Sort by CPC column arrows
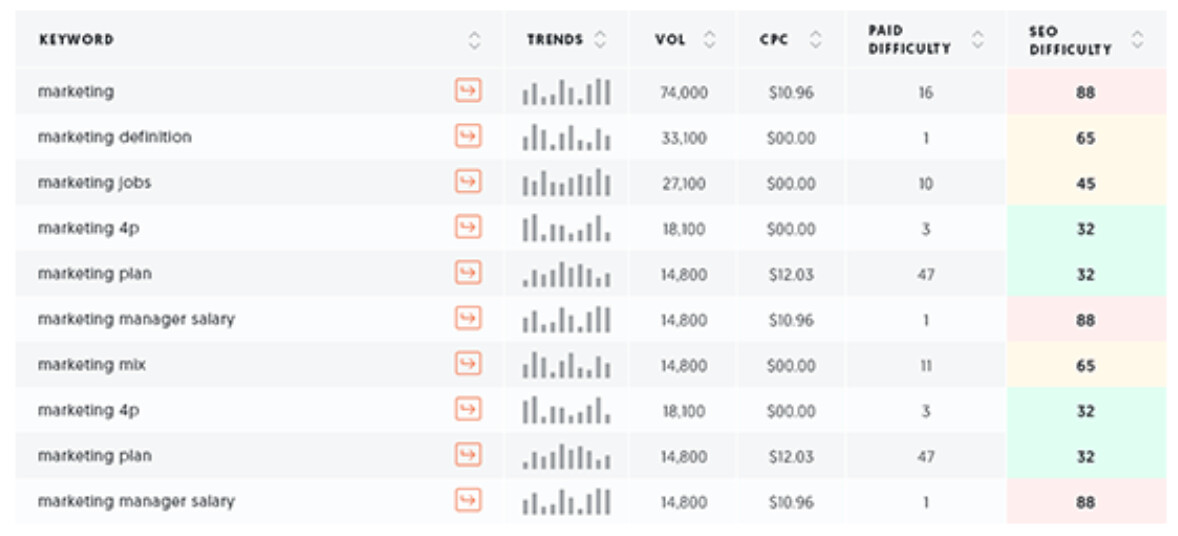The height and width of the screenshot is (536, 1178). coord(816,40)
